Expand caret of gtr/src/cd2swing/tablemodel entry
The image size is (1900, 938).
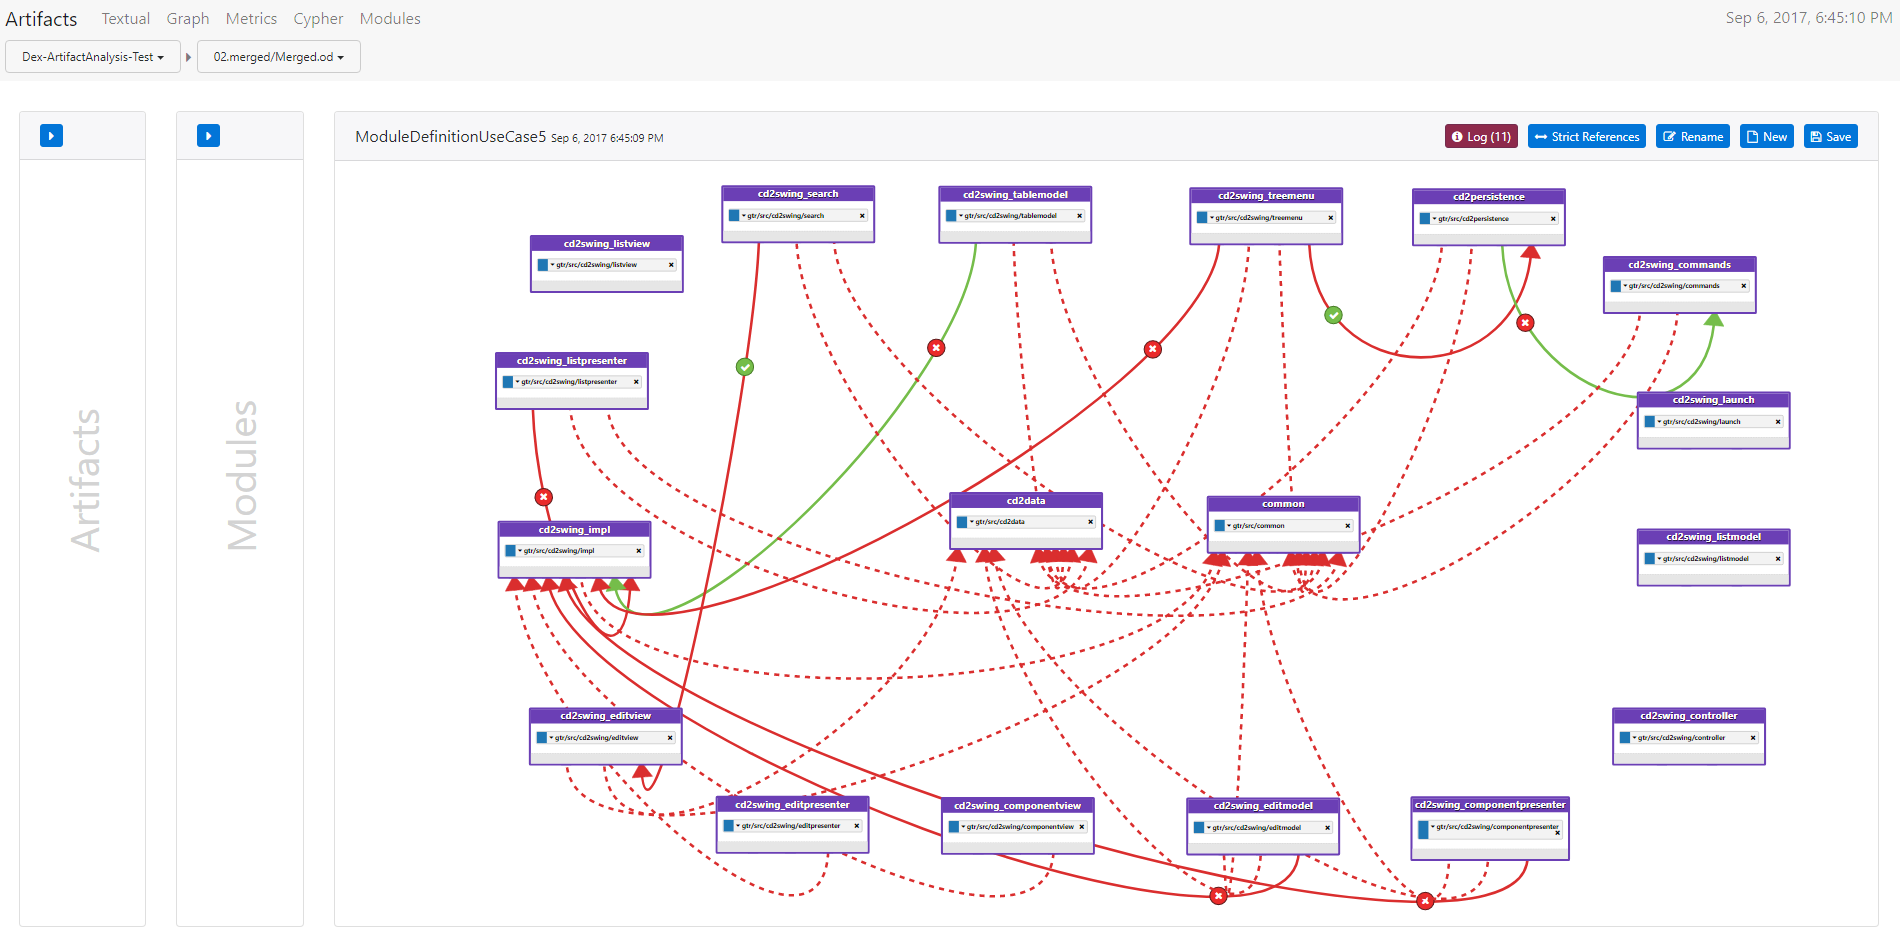tap(961, 216)
